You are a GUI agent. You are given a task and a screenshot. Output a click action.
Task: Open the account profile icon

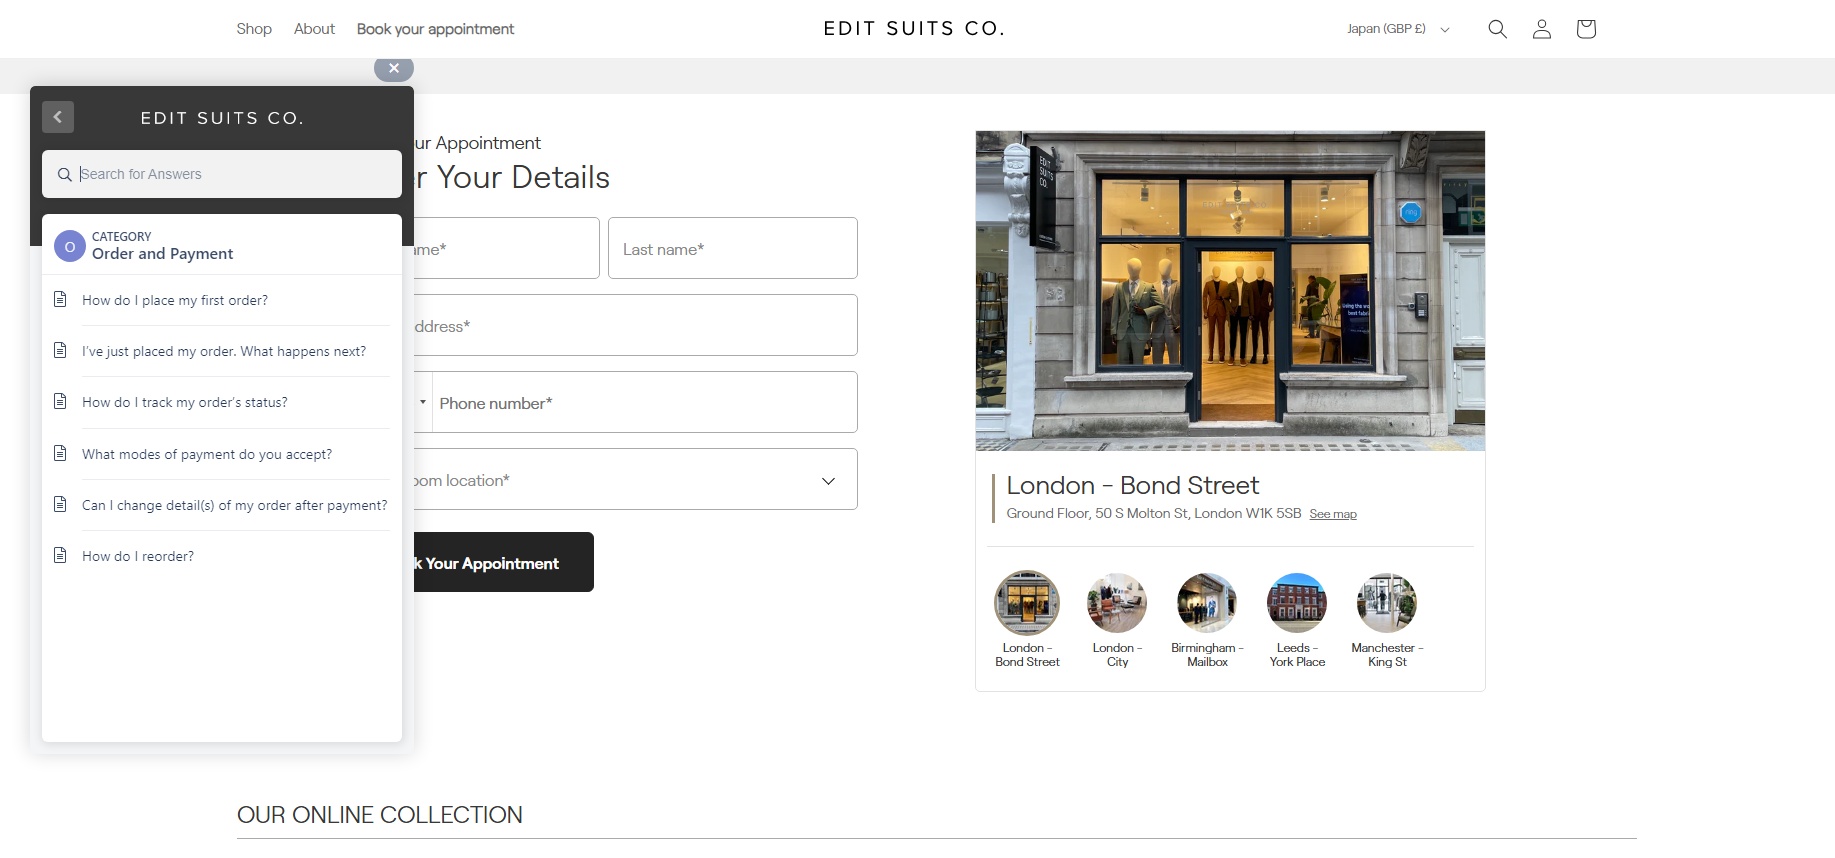click(1542, 29)
